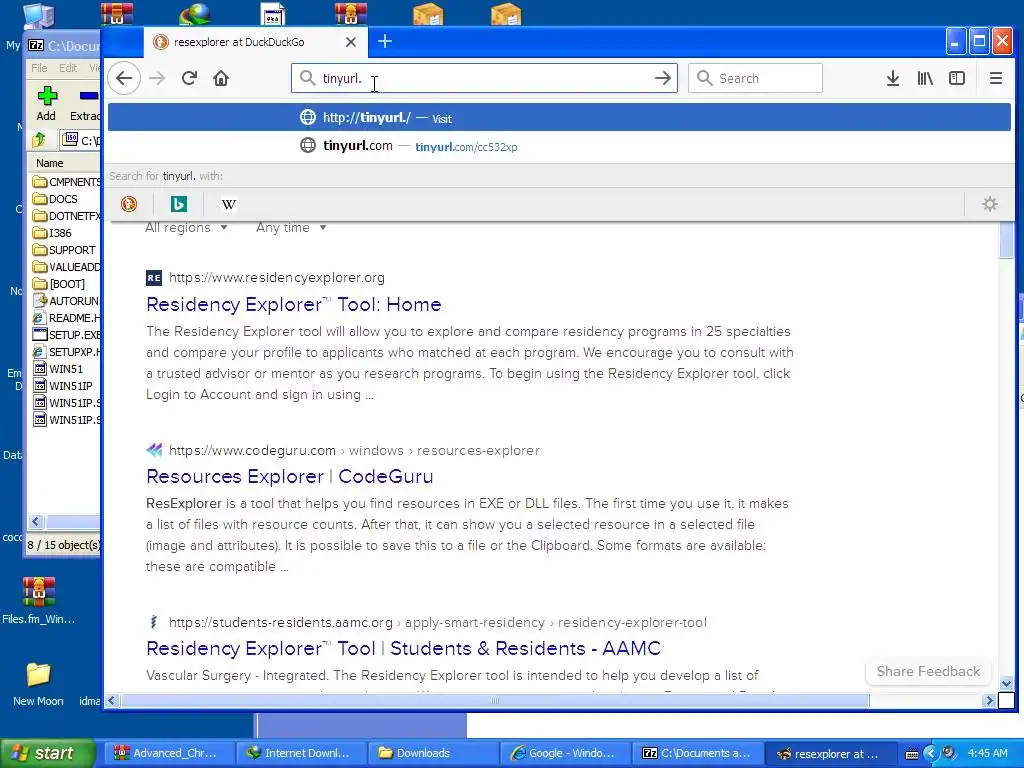Screen dimensions: 1024x768
Task: Click the Start button
Action: pyautogui.click(x=47, y=753)
